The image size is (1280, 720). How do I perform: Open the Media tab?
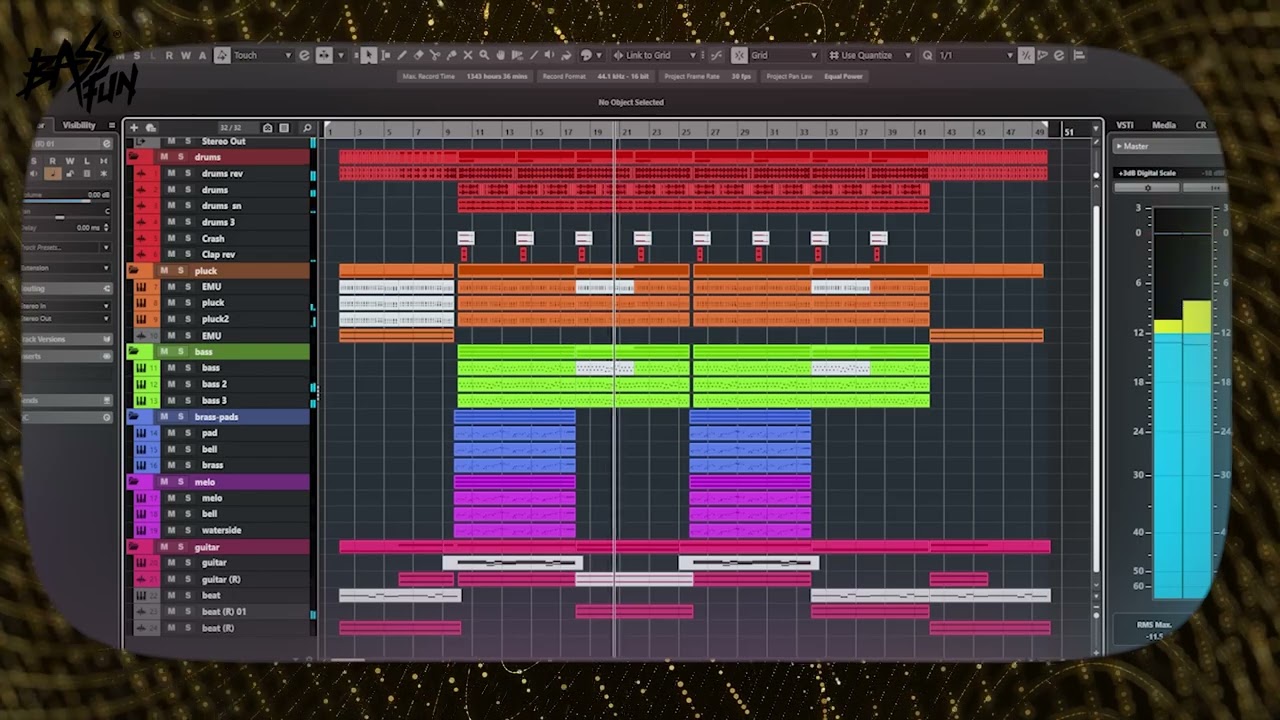coord(1164,125)
